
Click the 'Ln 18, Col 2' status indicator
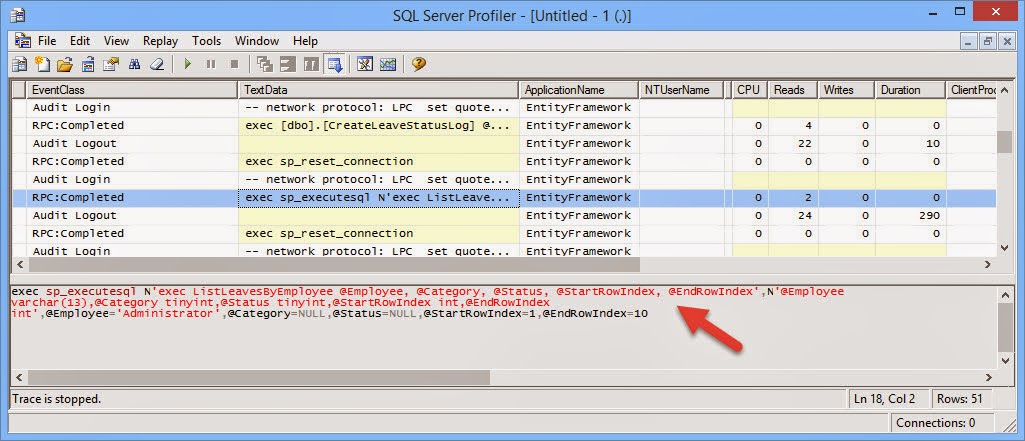point(884,399)
